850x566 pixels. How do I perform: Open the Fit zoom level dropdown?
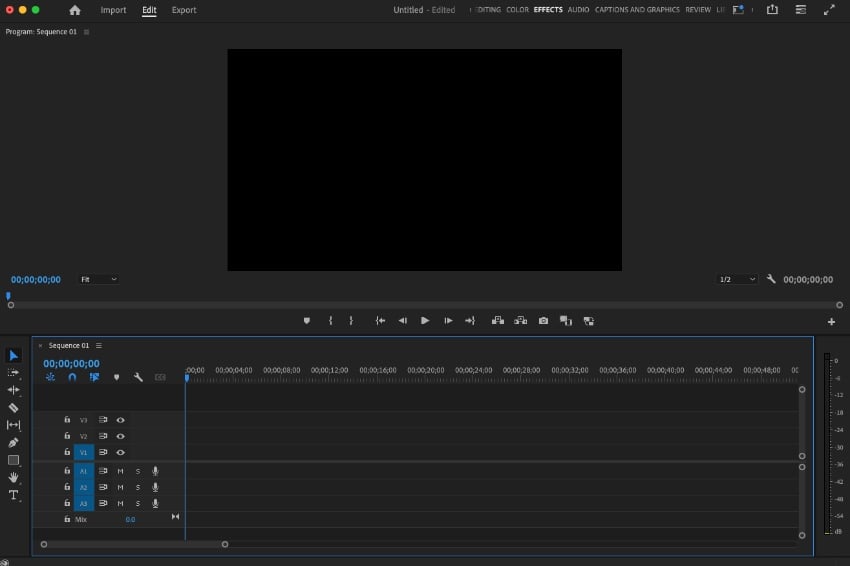tap(99, 280)
